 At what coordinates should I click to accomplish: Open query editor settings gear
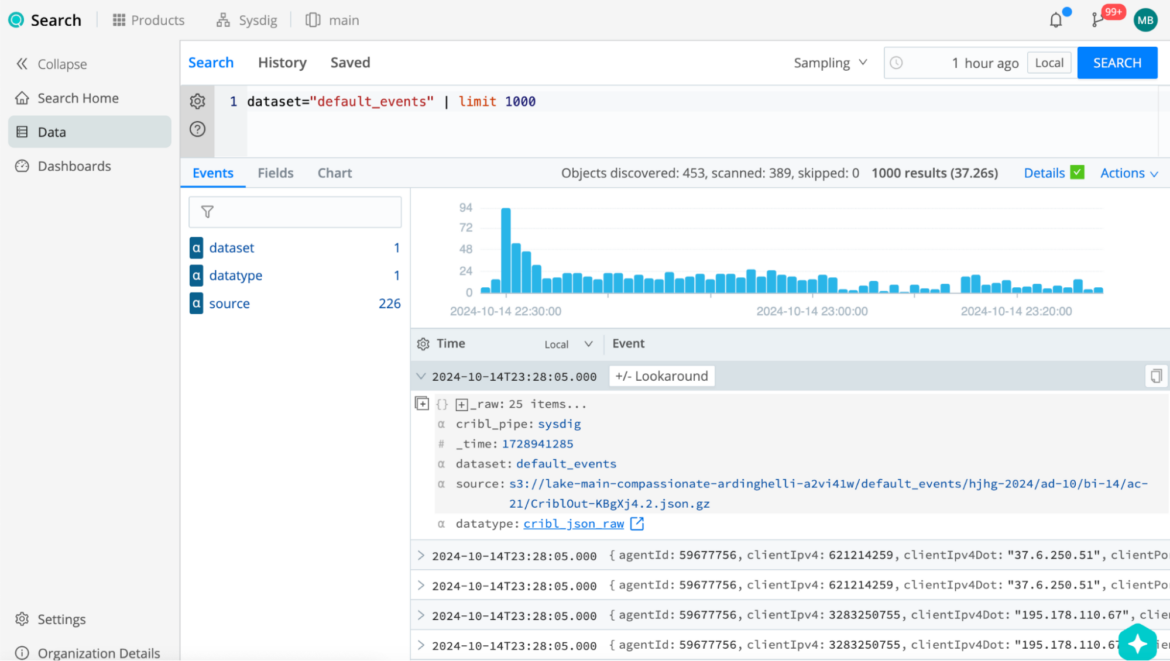[x=197, y=101]
